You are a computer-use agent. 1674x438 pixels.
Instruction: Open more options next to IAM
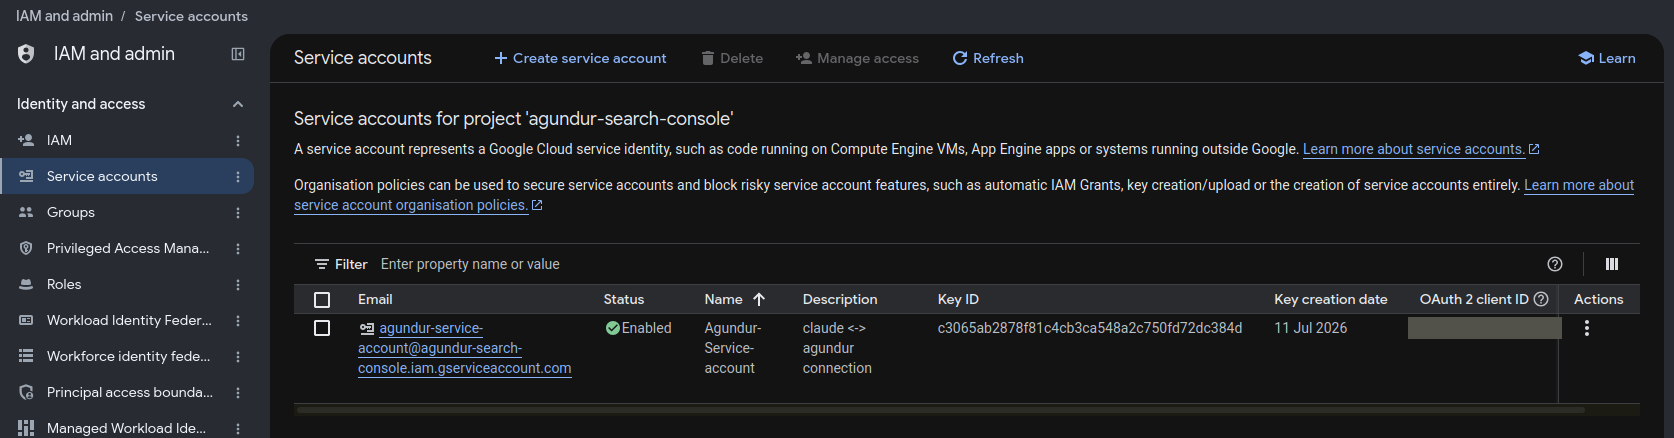click(238, 141)
